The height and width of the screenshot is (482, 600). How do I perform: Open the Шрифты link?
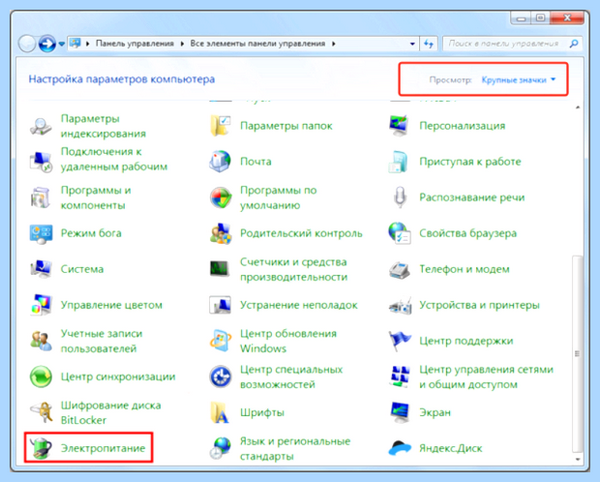[262, 413]
